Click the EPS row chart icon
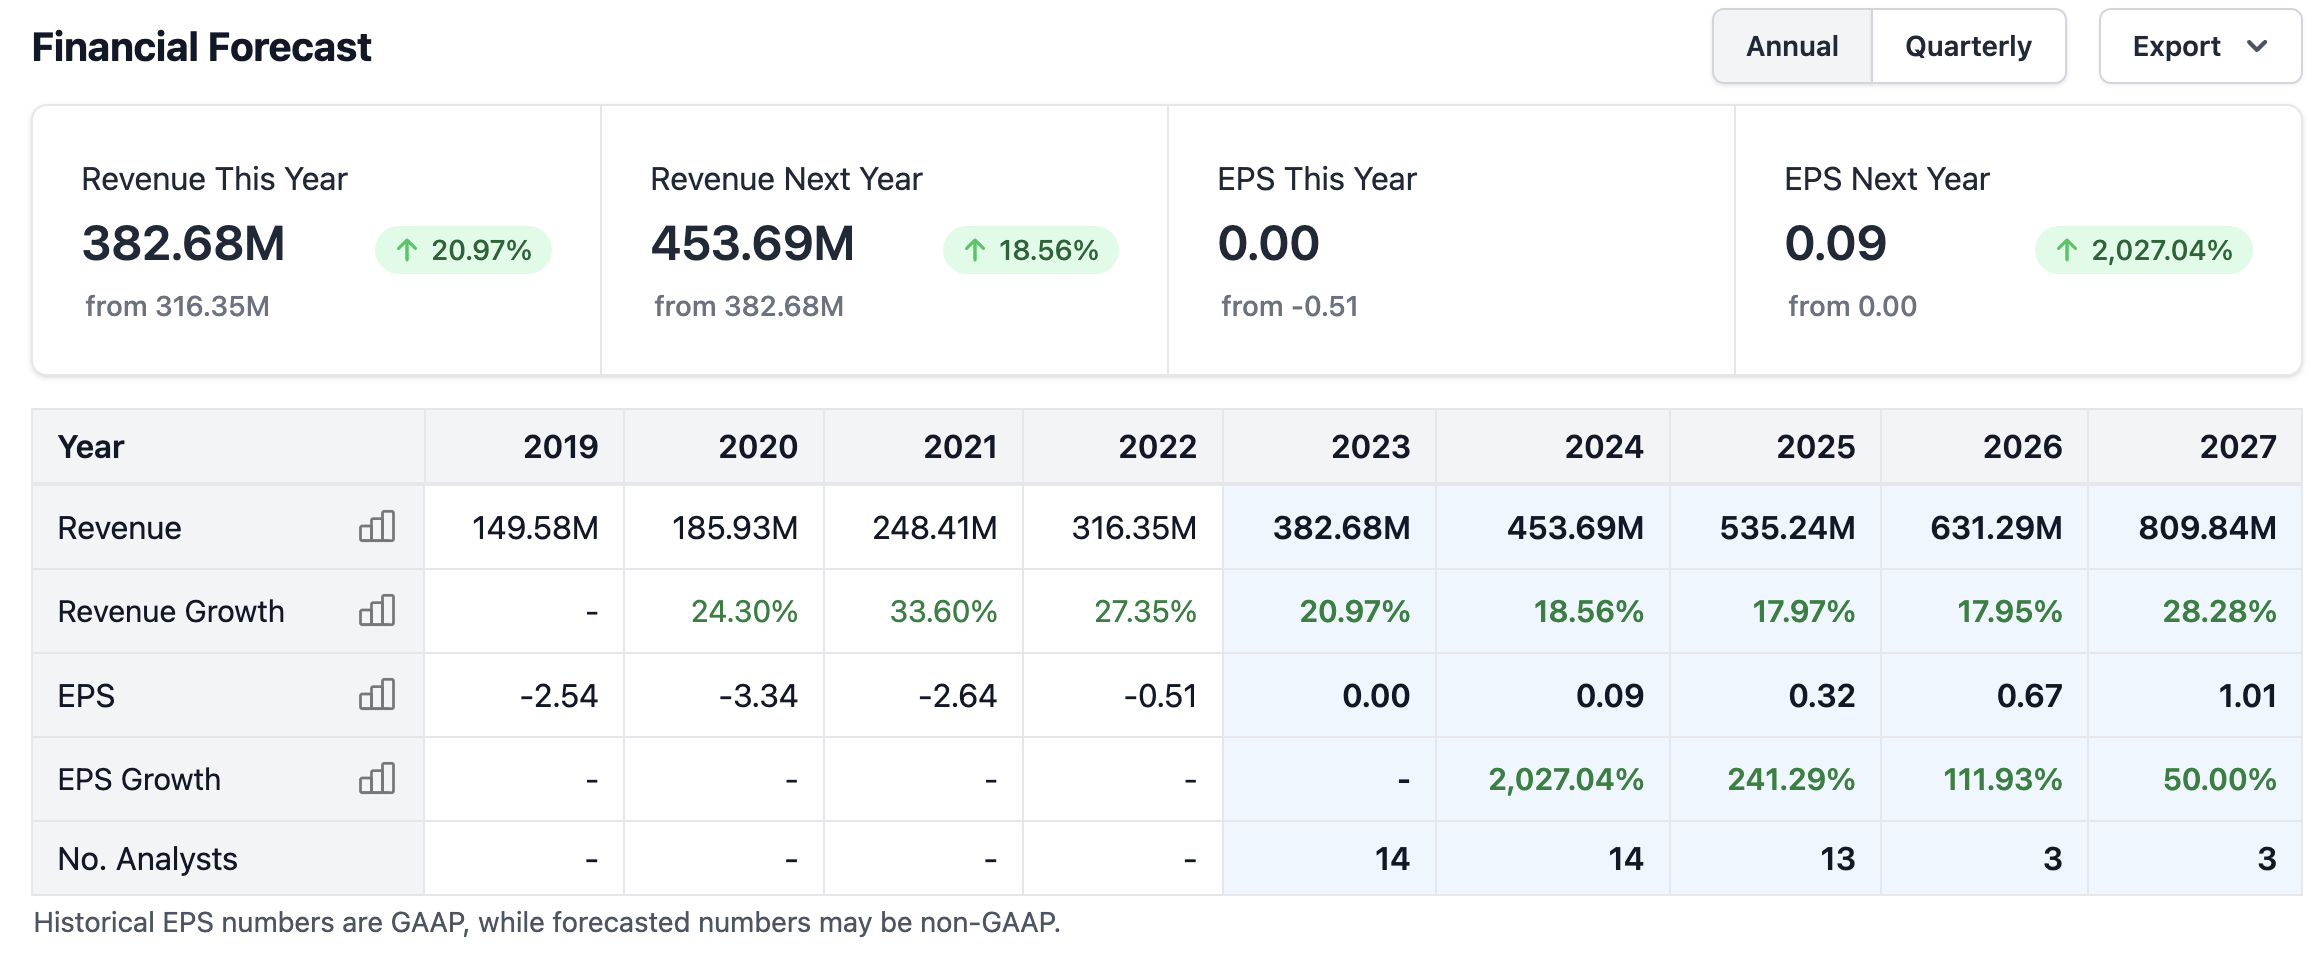The height and width of the screenshot is (956, 2316). tap(377, 695)
